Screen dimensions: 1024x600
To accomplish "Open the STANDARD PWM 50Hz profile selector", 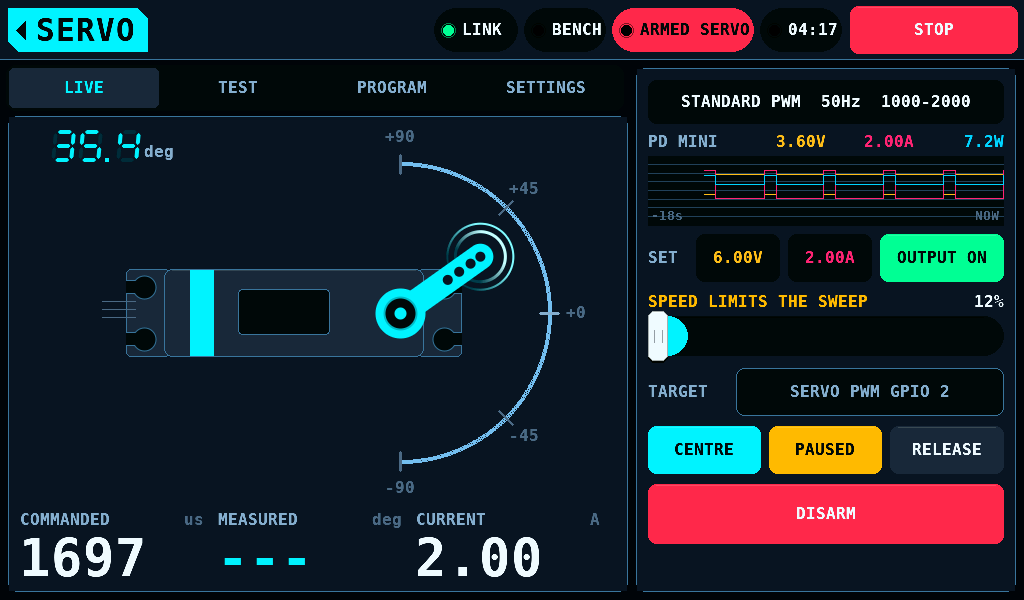I will pos(825,102).
